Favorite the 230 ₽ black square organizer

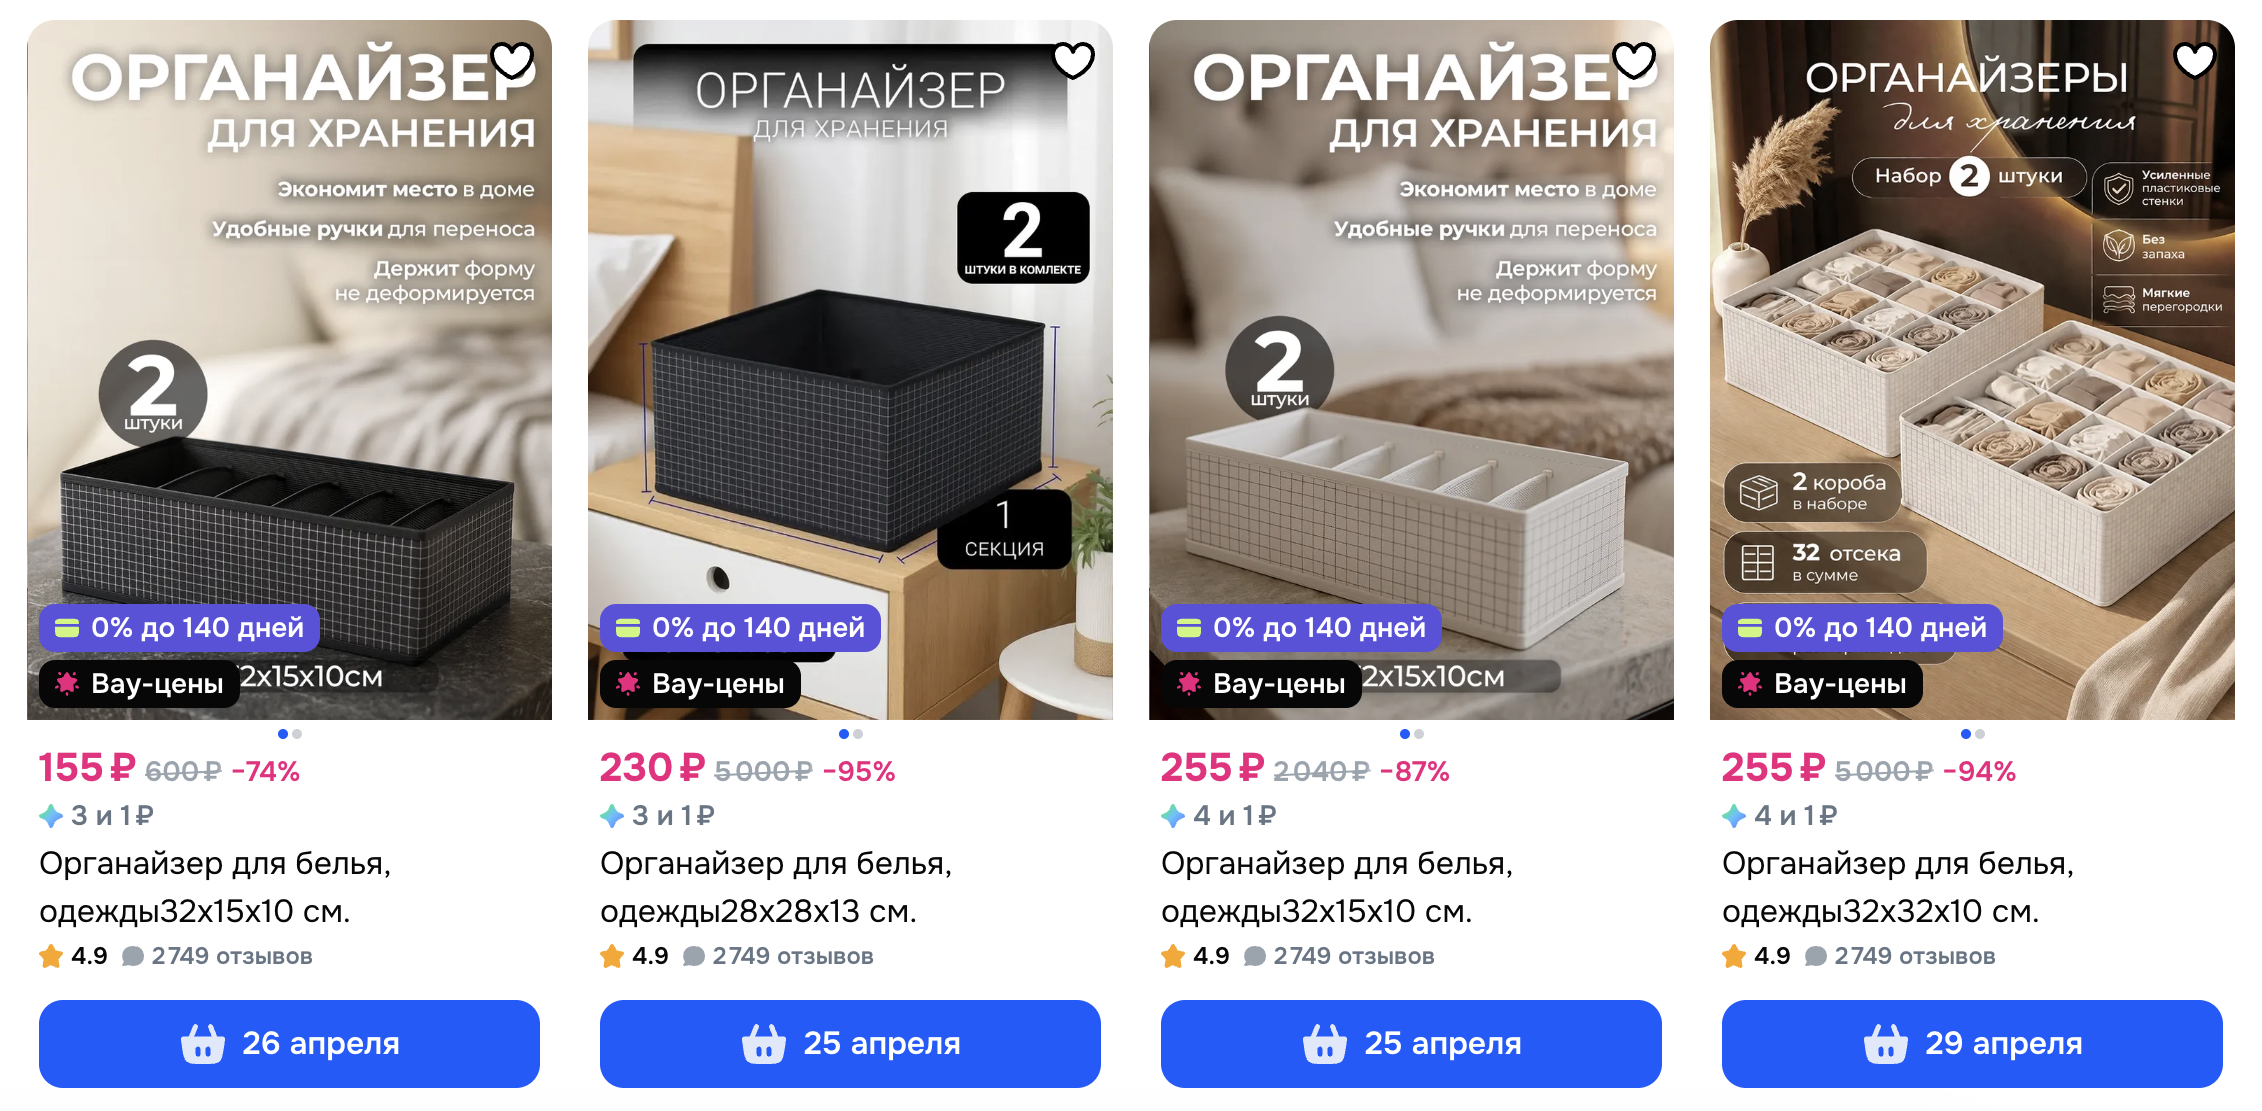coord(1074,61)
